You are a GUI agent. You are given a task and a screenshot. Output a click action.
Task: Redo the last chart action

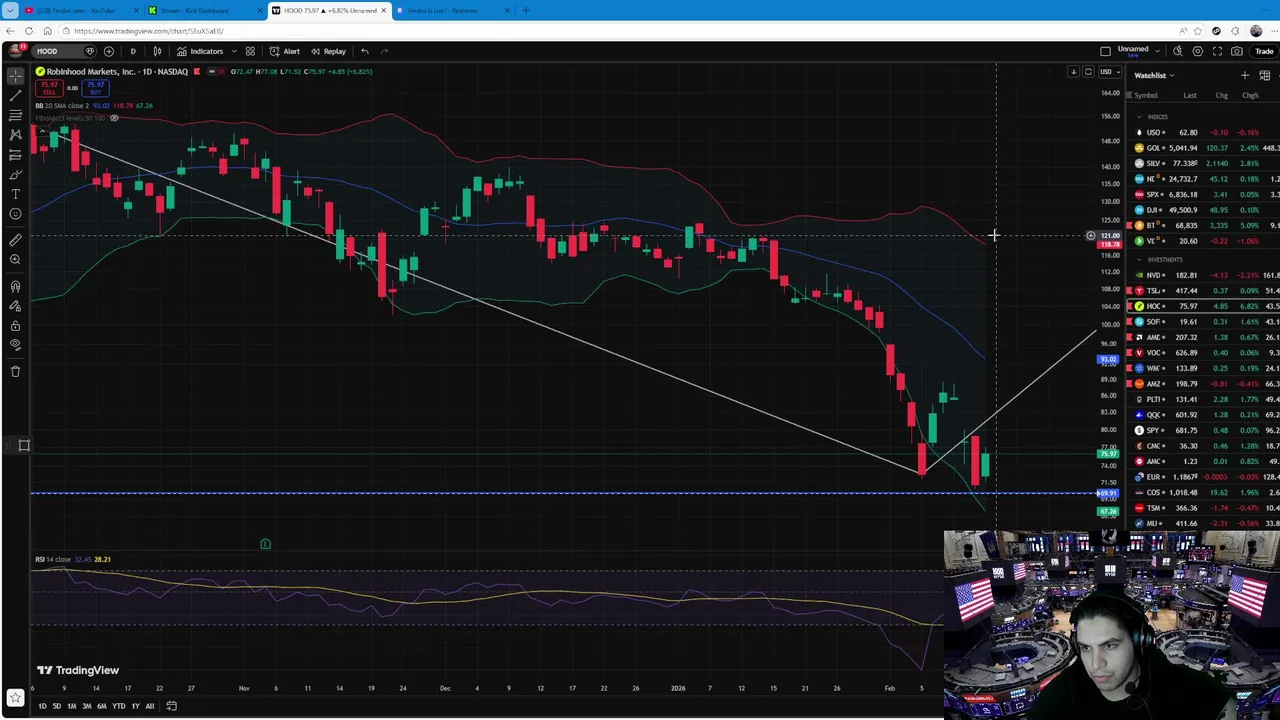click(x=385, y=51)
